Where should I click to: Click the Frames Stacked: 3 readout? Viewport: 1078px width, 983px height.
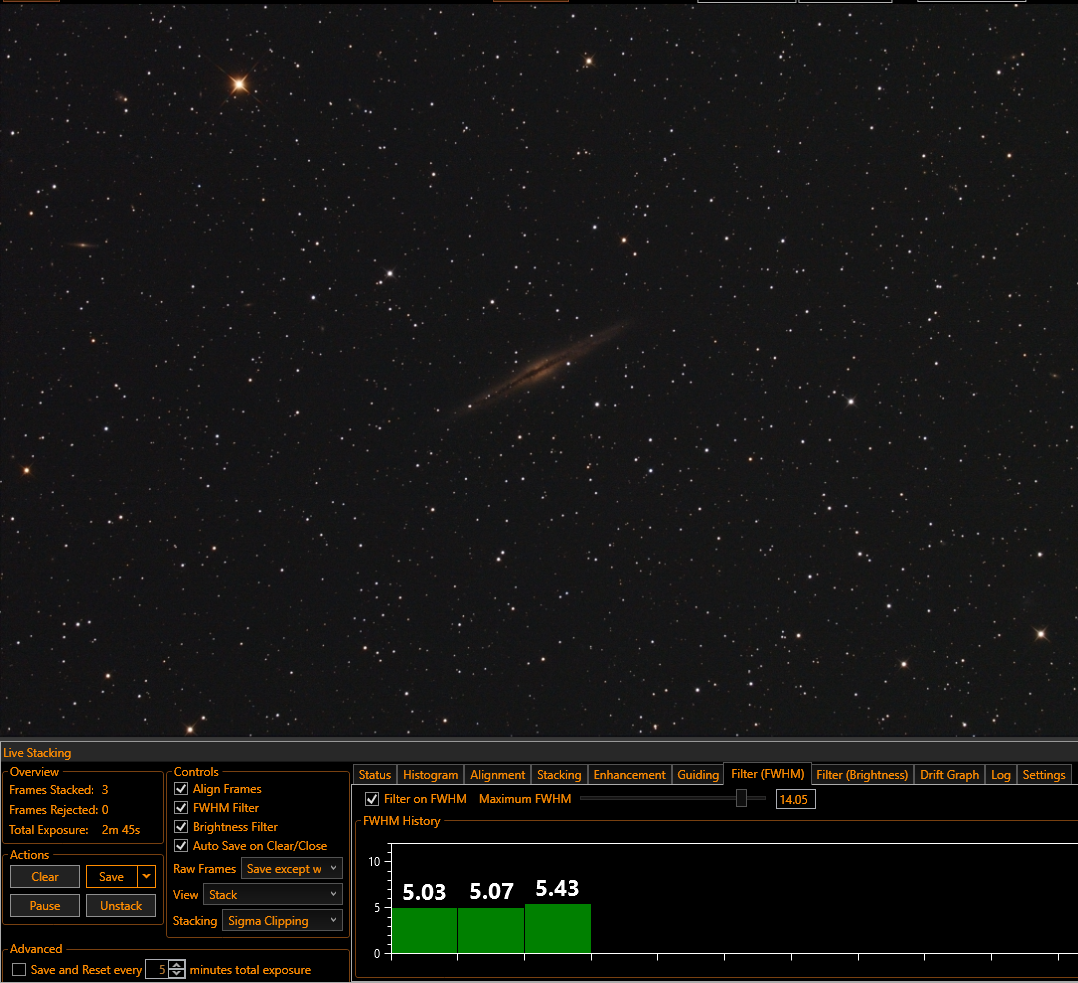click(x=58, y=790)
